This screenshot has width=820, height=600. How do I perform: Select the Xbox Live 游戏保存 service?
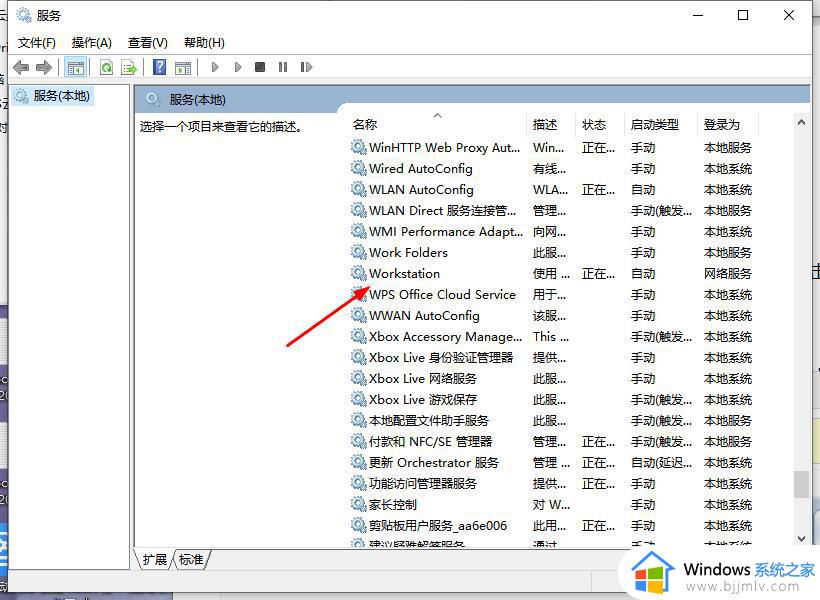coord(551,400)
